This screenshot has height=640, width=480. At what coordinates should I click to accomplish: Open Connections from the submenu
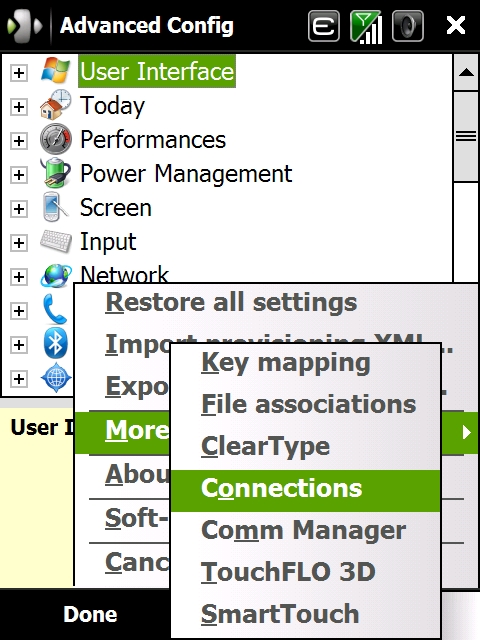305,490
